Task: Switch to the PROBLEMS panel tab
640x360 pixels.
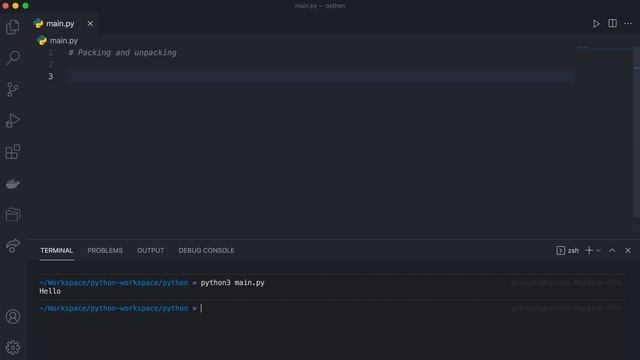Action: (105, 251)
